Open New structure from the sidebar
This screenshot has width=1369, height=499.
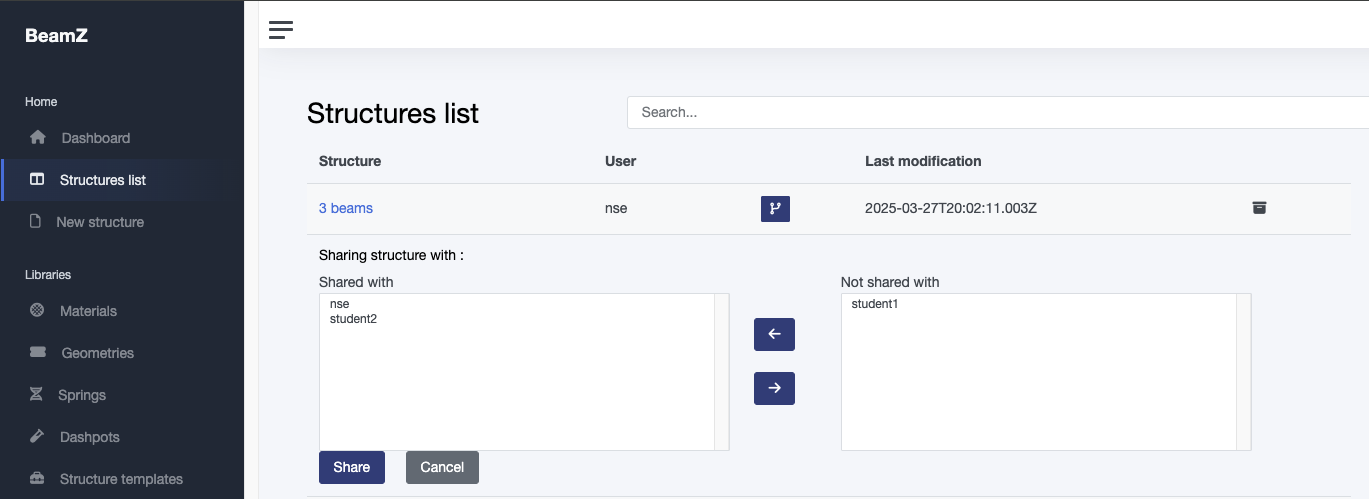[100, 222]
